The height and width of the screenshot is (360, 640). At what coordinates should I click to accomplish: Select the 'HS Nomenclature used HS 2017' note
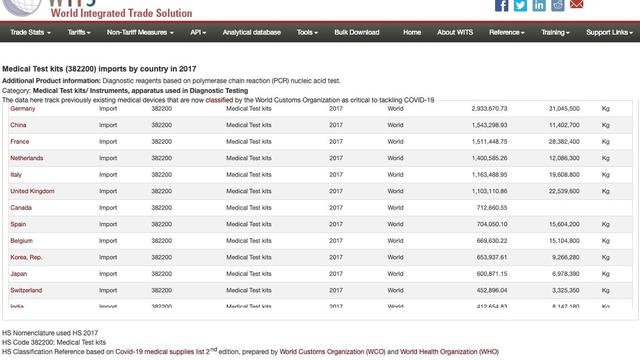coord(50,333)
